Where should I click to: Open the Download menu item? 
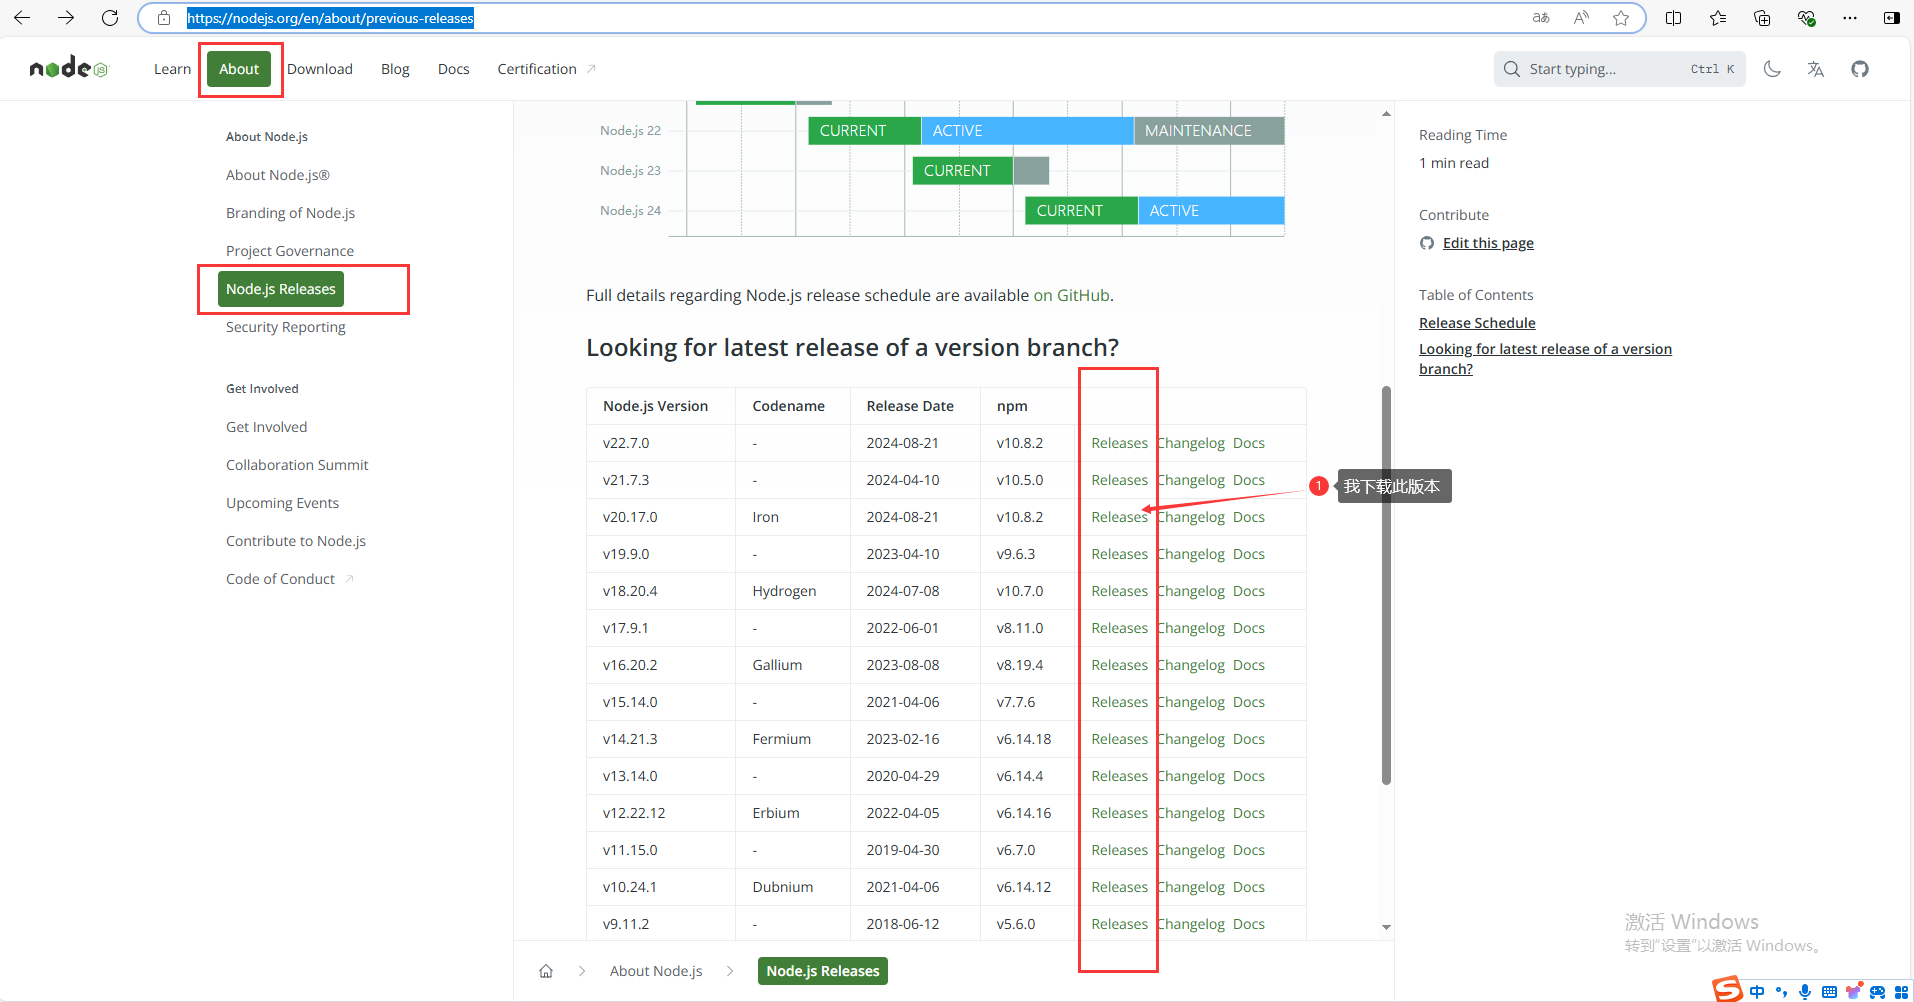[x=320, y=69]
